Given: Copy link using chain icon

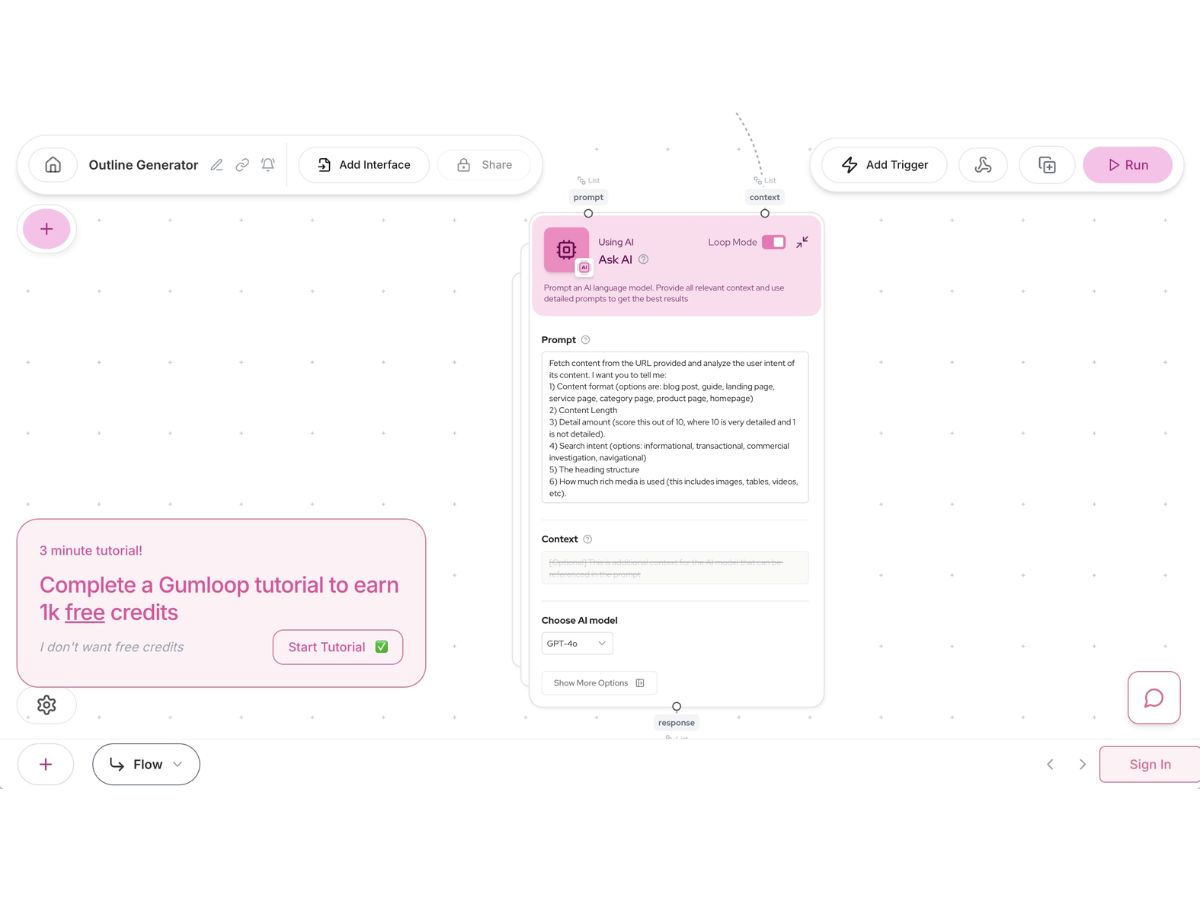Looking at the screenshot, I should point(242,165).
